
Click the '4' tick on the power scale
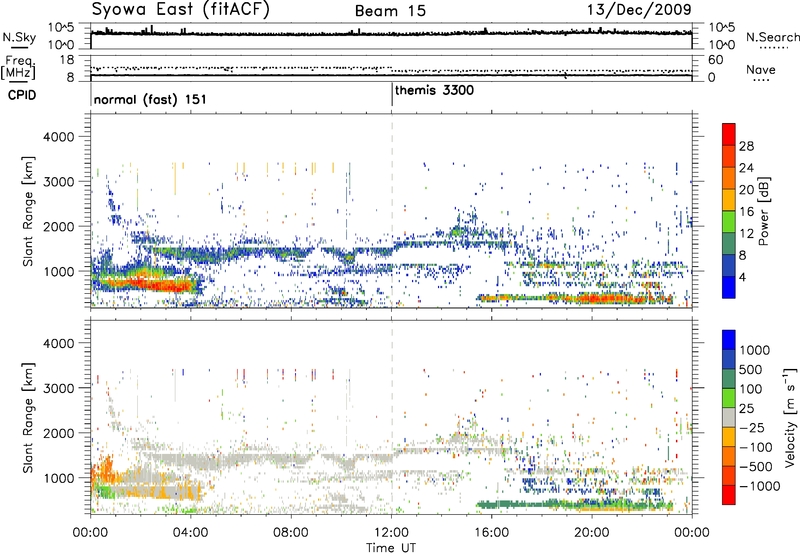(742, 278)
